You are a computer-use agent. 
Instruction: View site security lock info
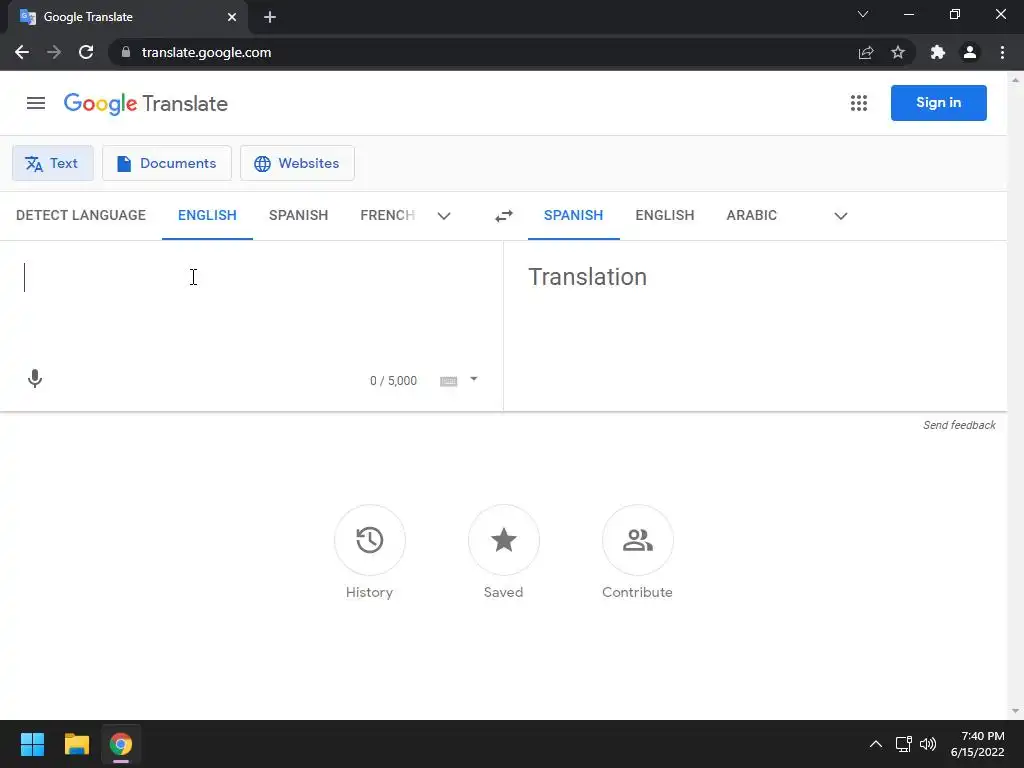126,52
